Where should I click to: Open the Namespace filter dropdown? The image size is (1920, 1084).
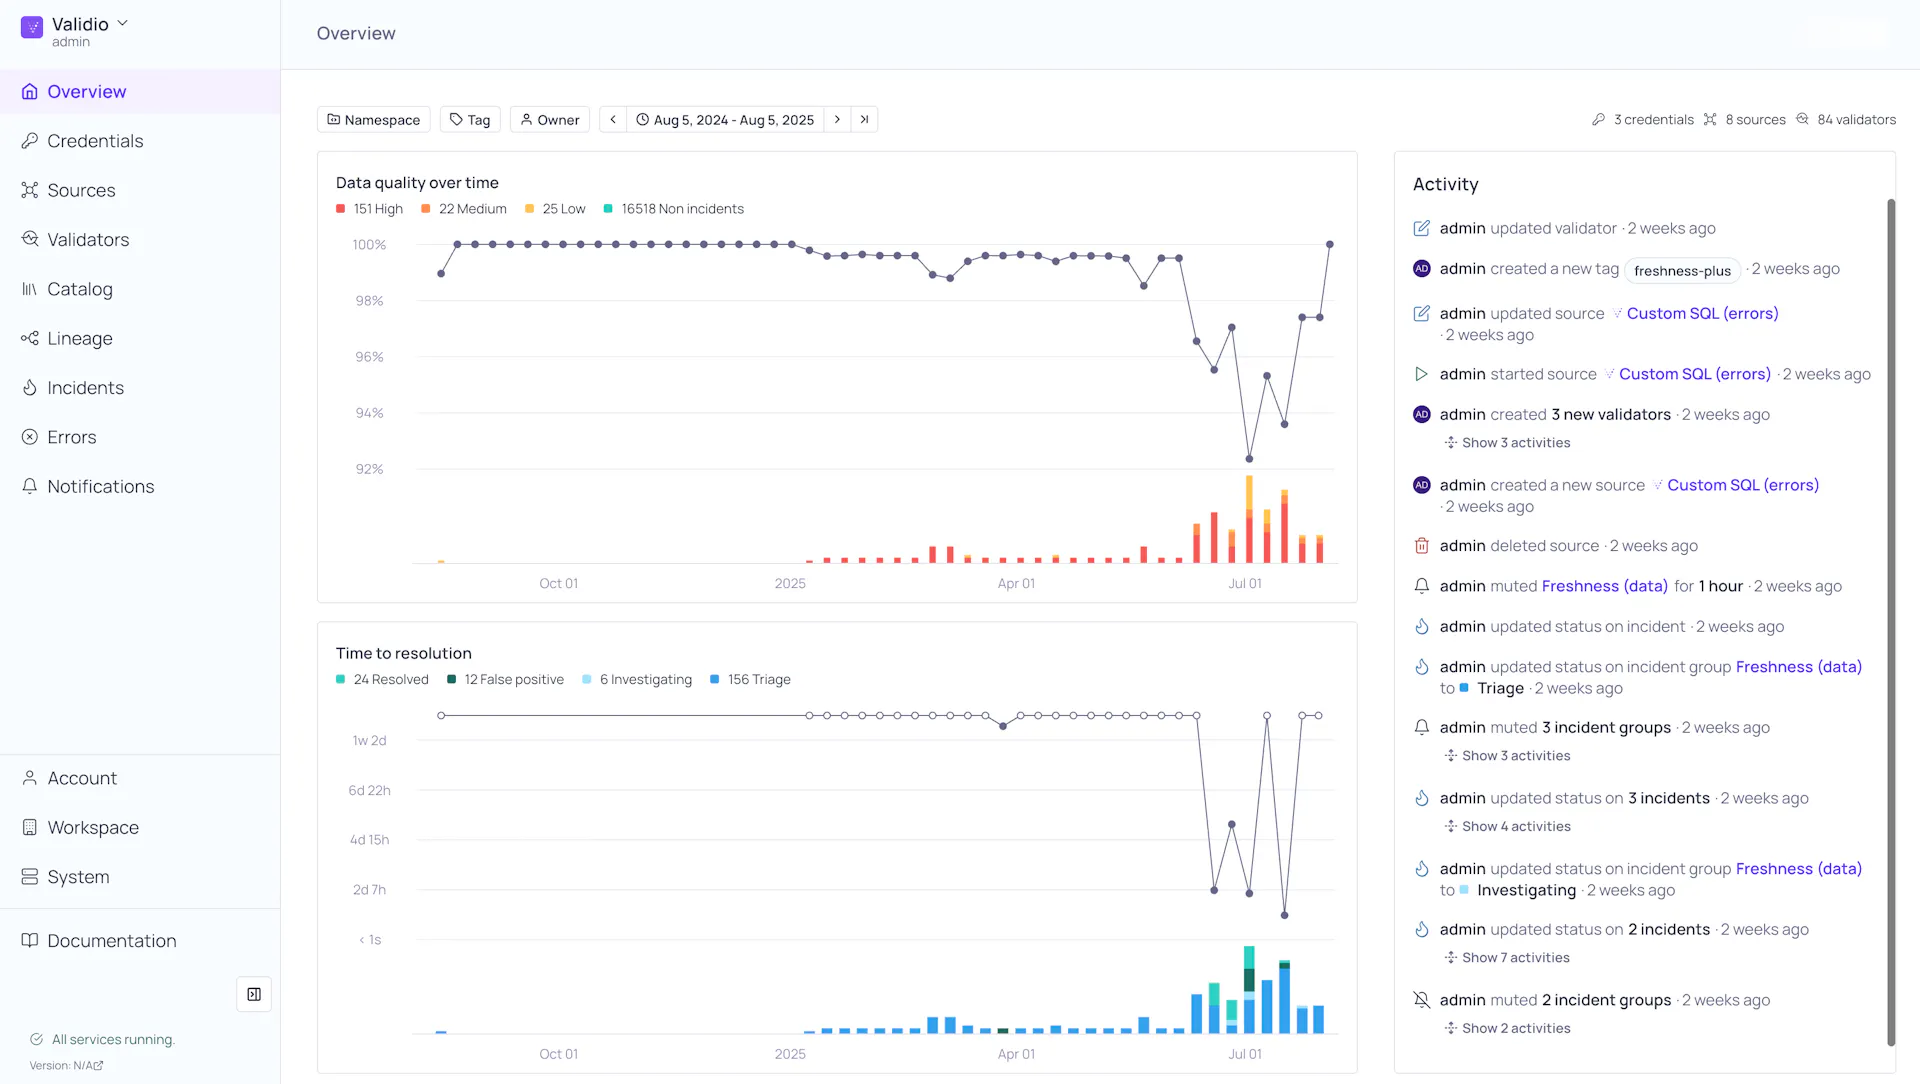pyautogui.click(x=374, y=120)
